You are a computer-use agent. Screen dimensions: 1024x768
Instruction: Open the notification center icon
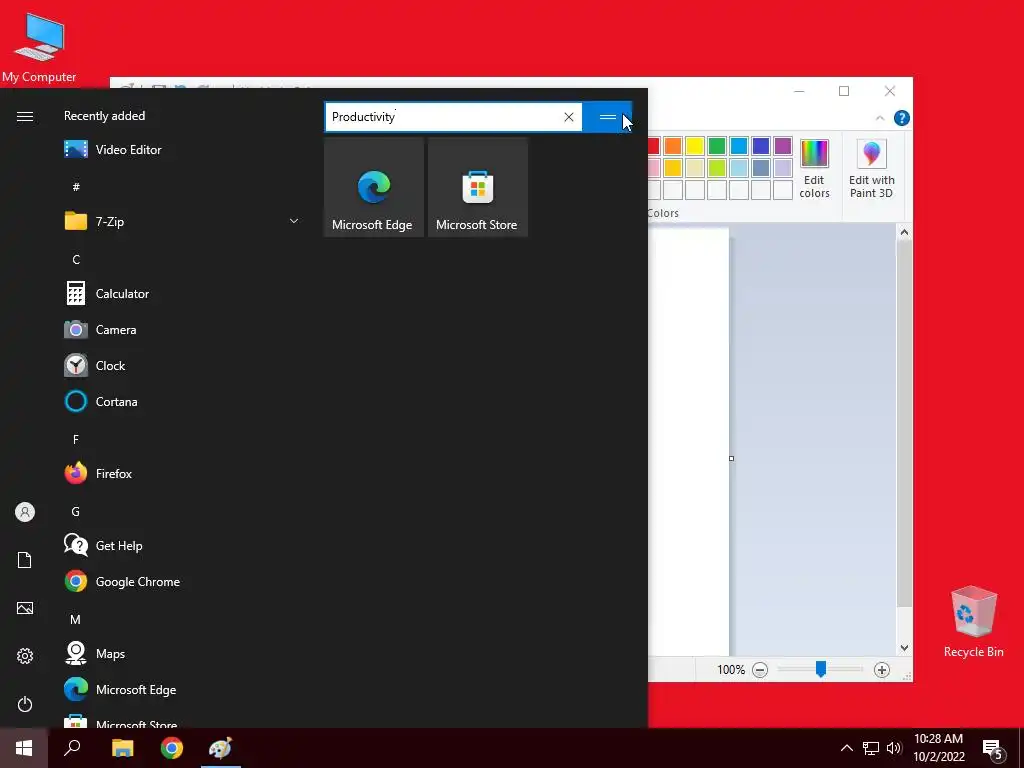(x=993, y=750)
